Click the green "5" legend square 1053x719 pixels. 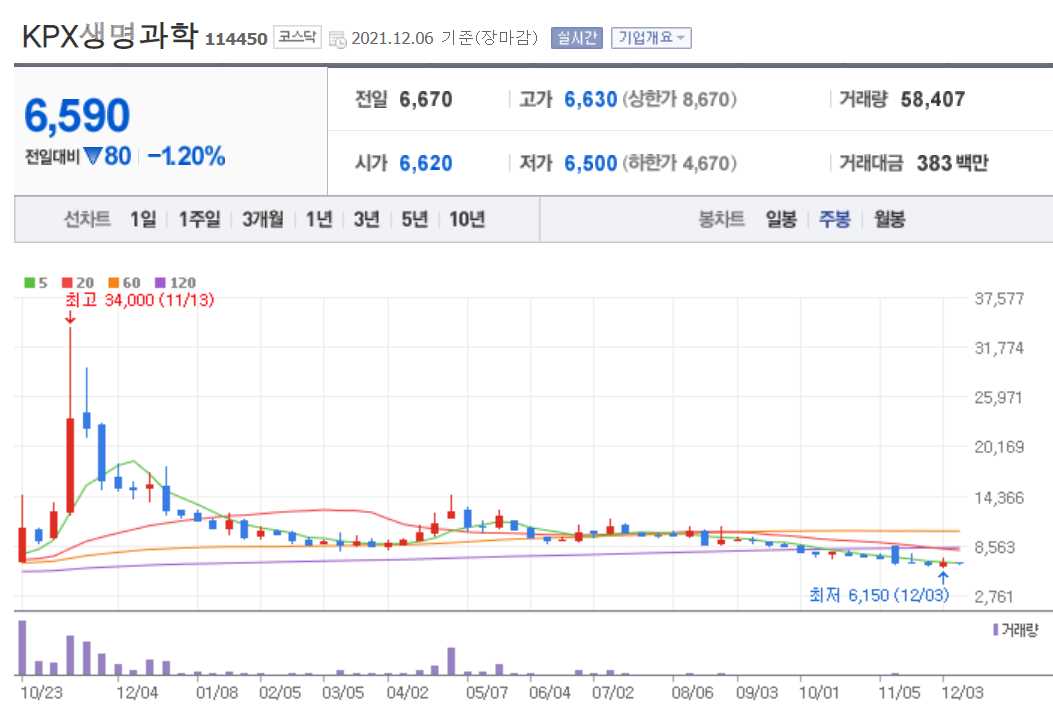(31, 283)
